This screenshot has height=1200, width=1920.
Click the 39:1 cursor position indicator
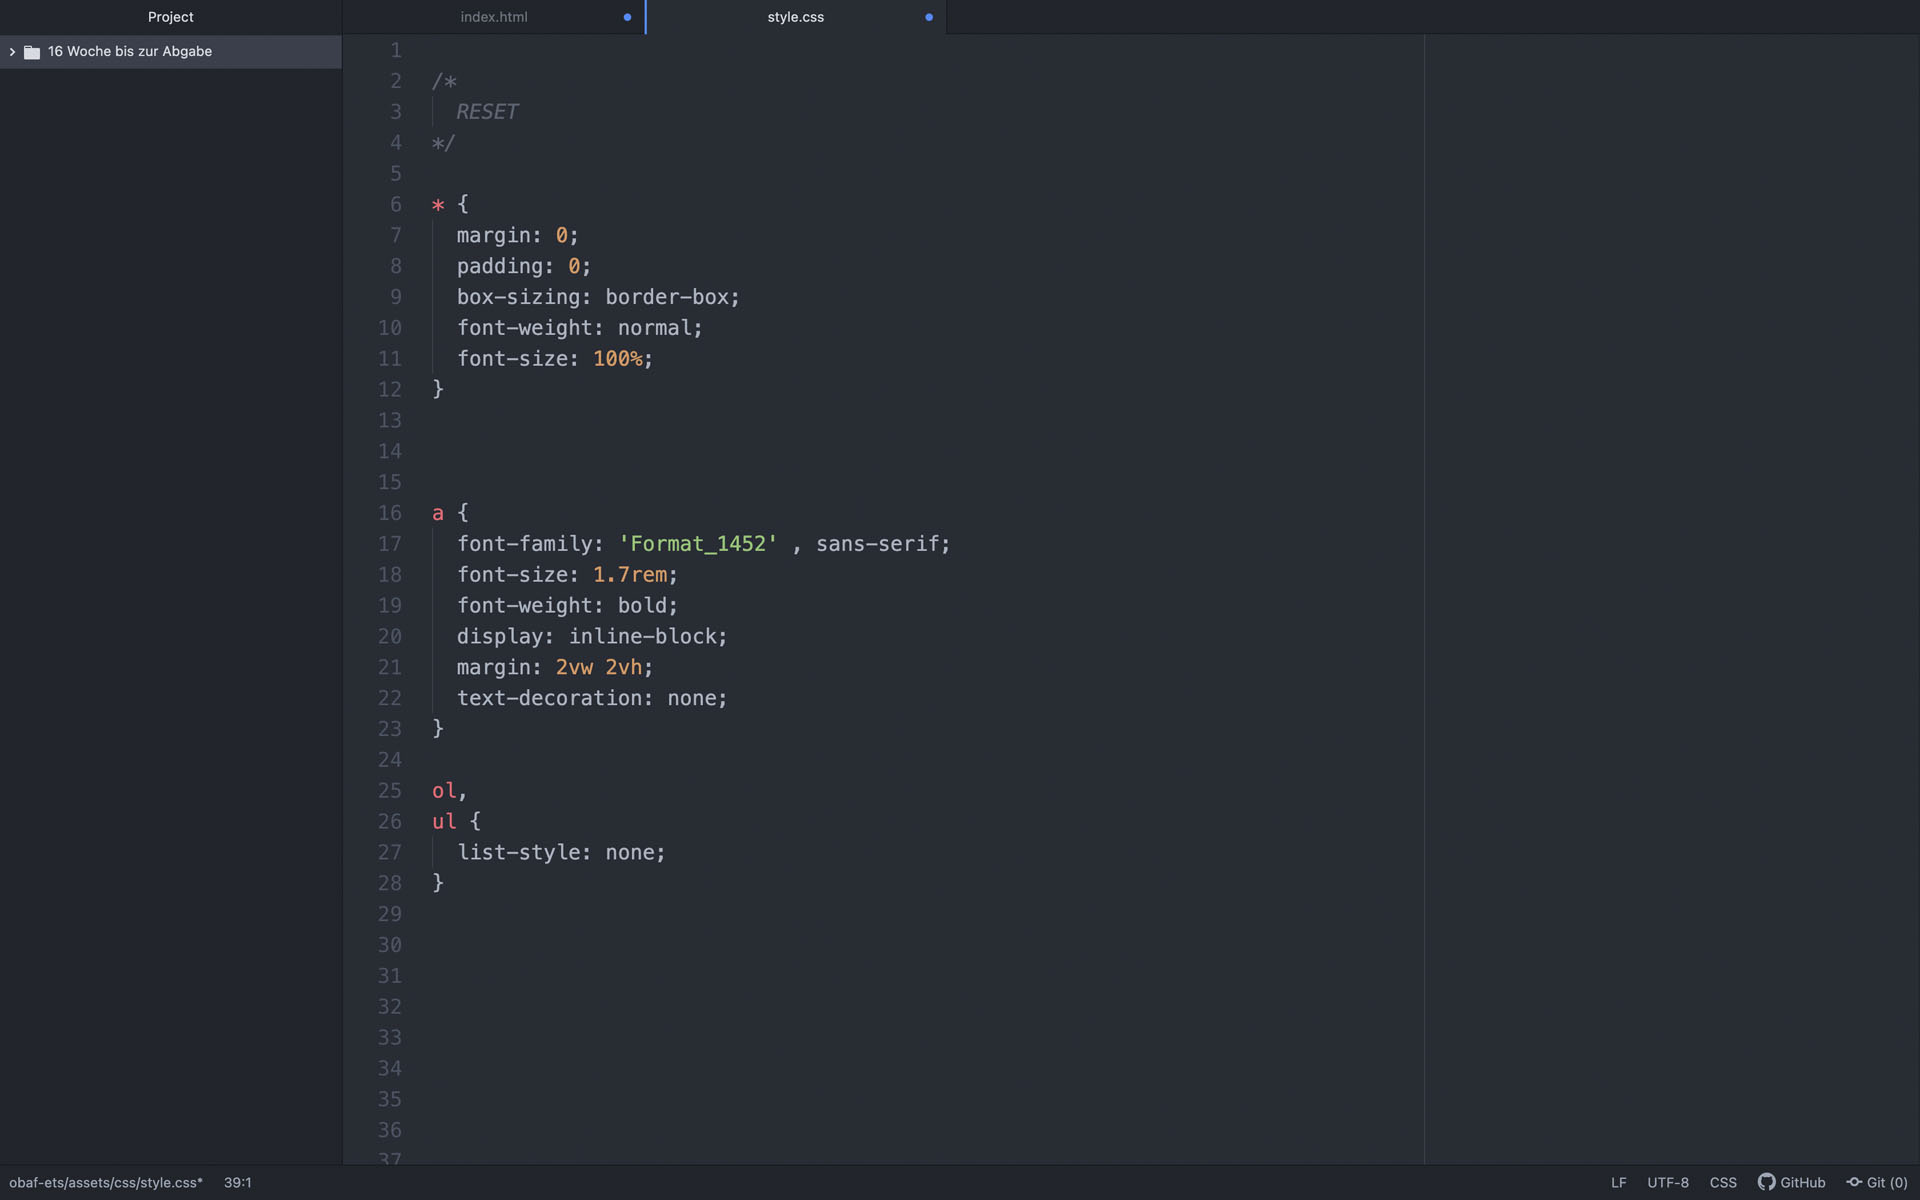pyautogui.click(x=238, y=1182)
